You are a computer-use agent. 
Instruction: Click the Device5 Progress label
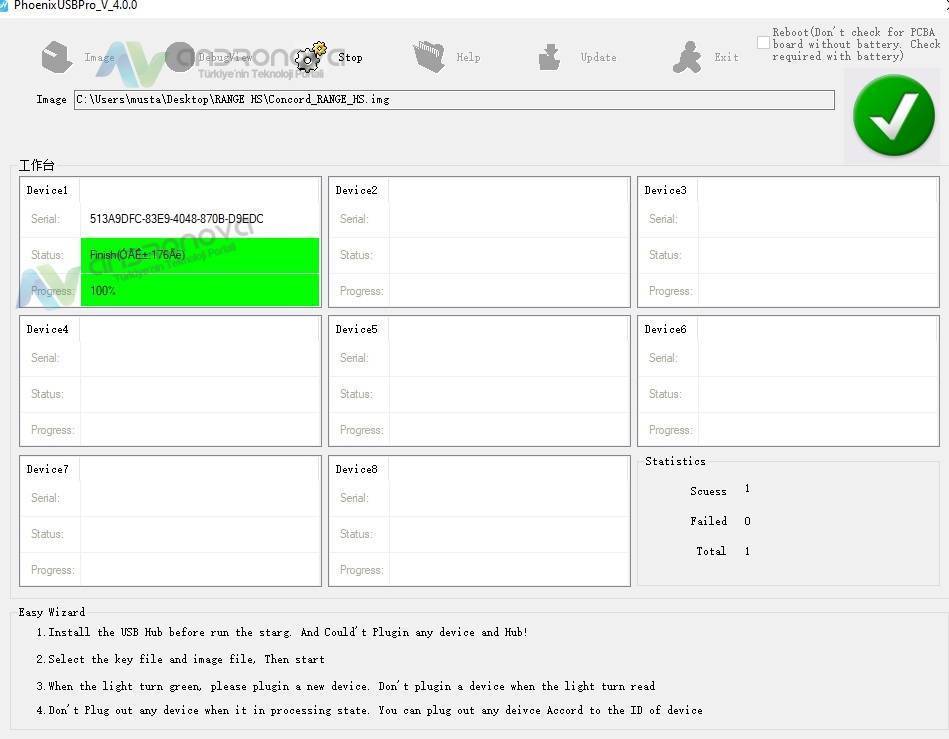pos(361,430)
